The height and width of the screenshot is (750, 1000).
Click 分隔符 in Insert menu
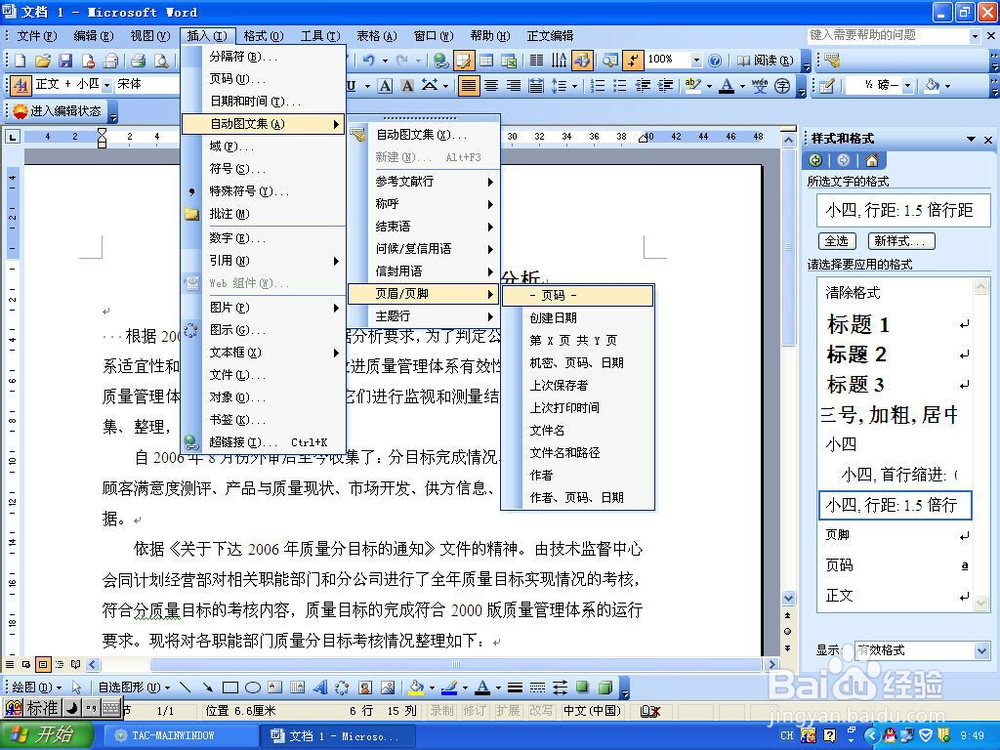(264, 57)
